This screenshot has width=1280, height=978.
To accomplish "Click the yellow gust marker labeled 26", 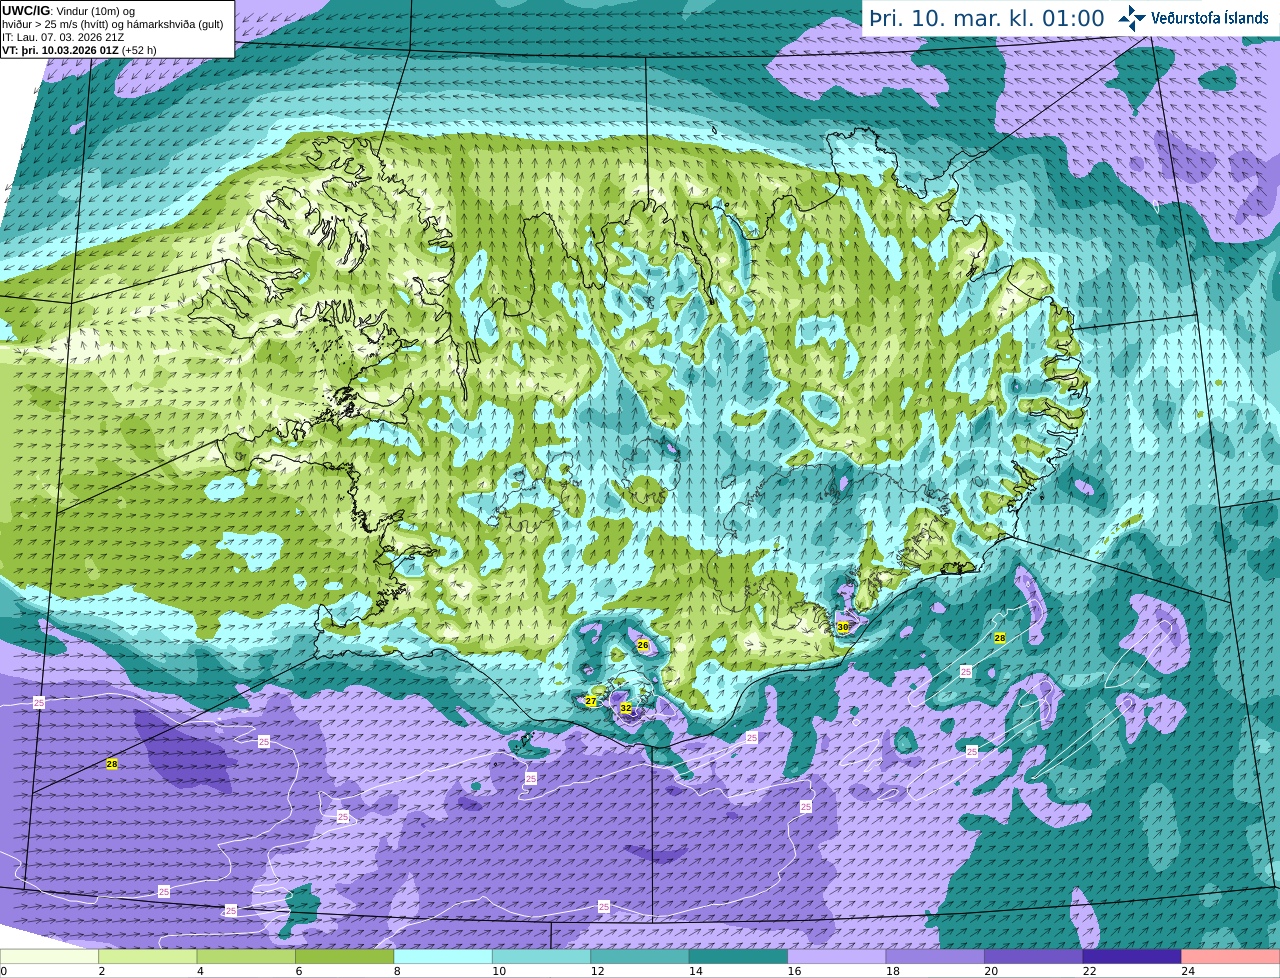I will pyautogui.click(x=643, y=646).
